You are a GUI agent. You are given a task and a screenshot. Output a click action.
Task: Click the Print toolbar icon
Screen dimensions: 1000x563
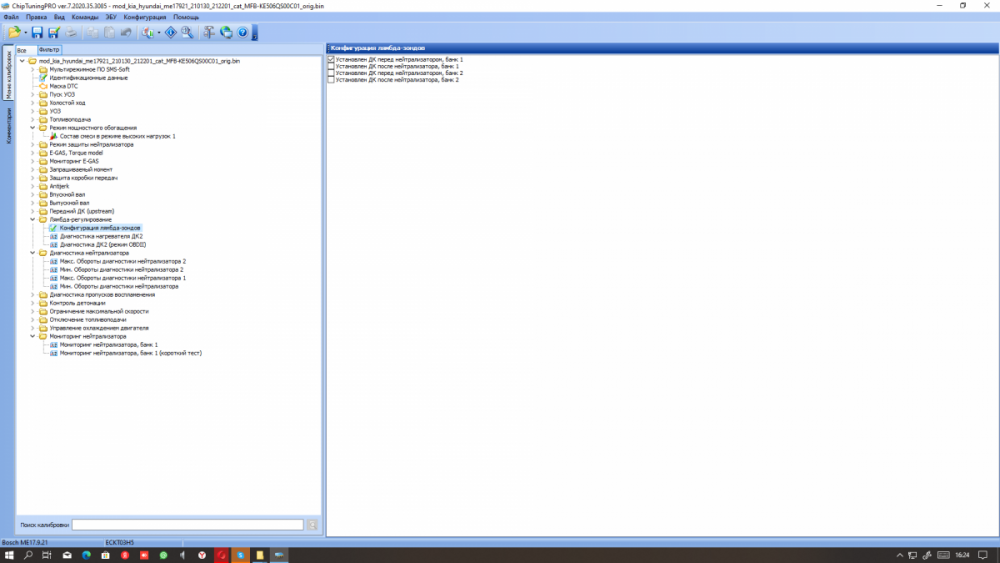71,33
